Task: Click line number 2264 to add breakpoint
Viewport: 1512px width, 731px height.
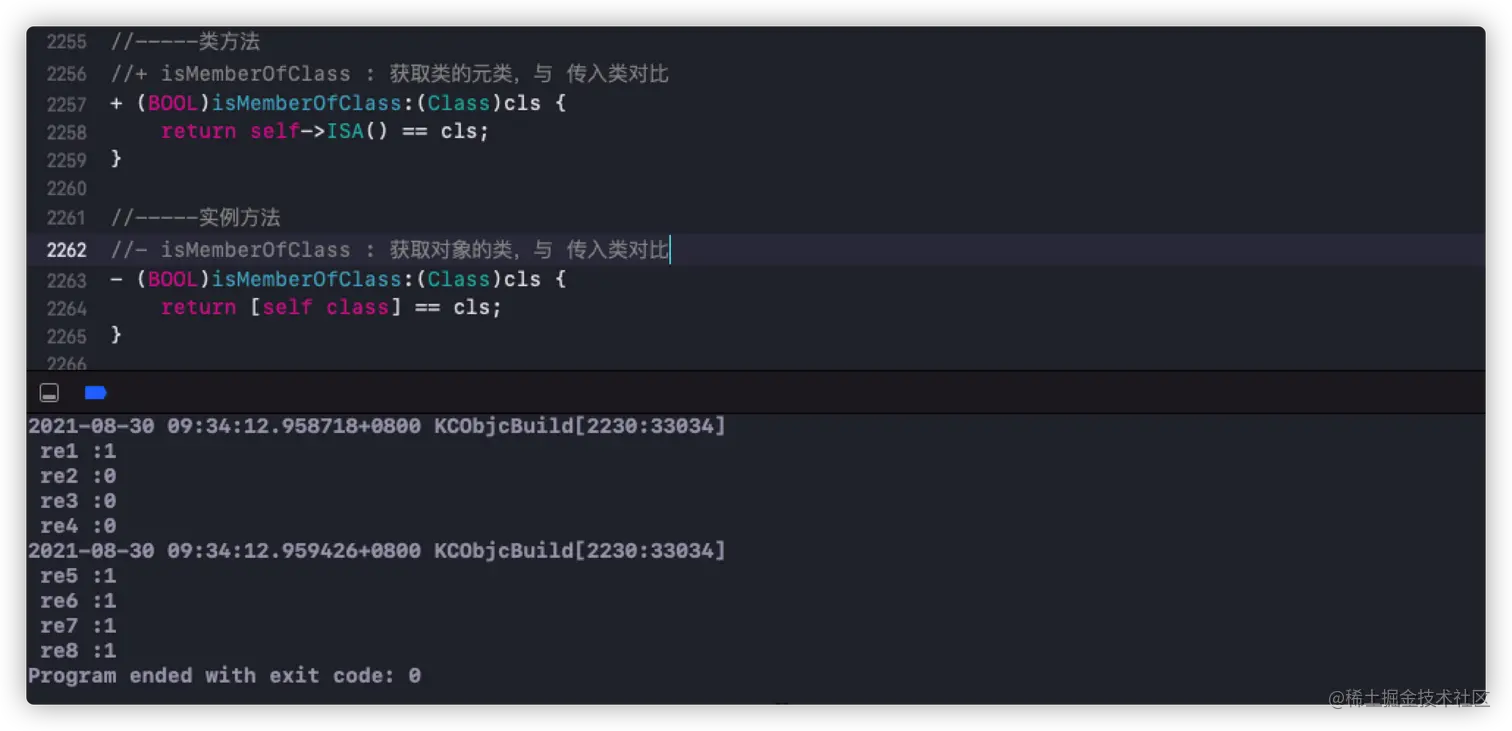Action: pyautogui.click(x=66, y=308)
